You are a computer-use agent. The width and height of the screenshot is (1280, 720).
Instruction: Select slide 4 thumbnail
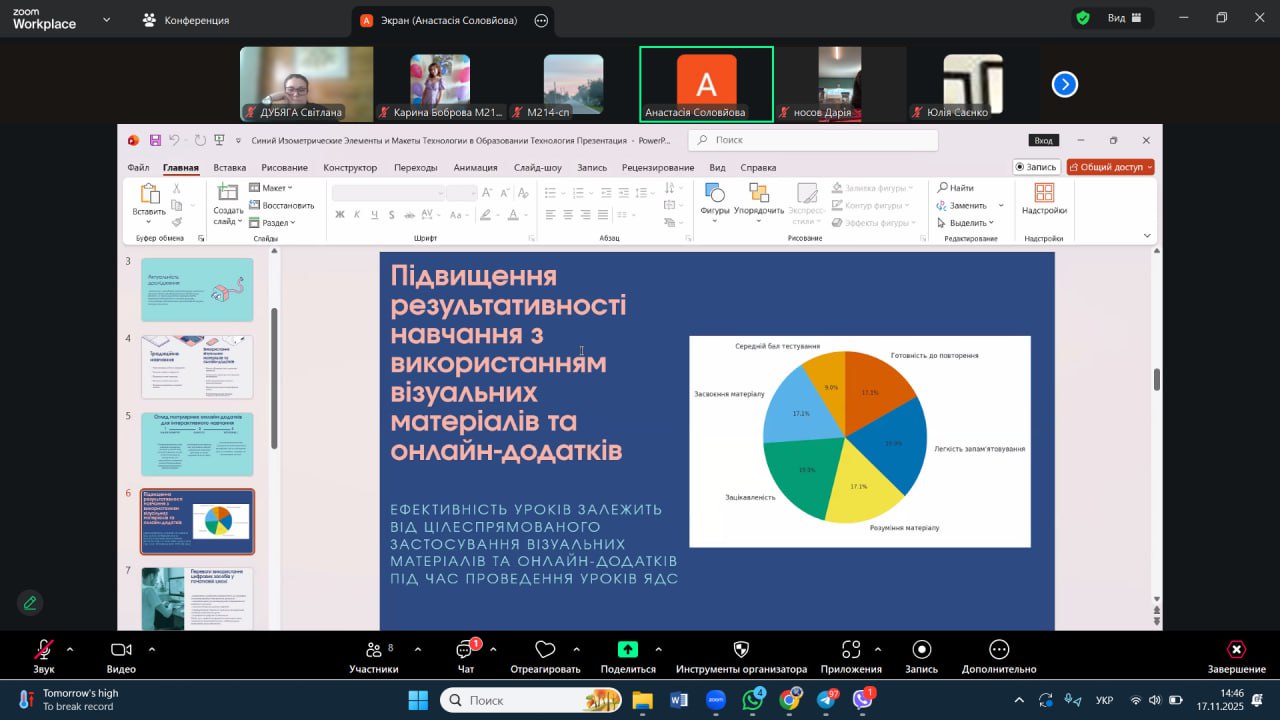197,367
